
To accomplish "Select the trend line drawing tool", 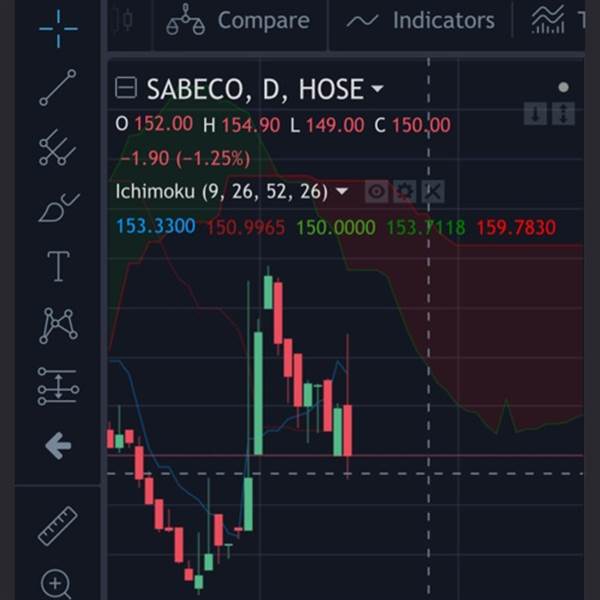I will pos(58,88).
